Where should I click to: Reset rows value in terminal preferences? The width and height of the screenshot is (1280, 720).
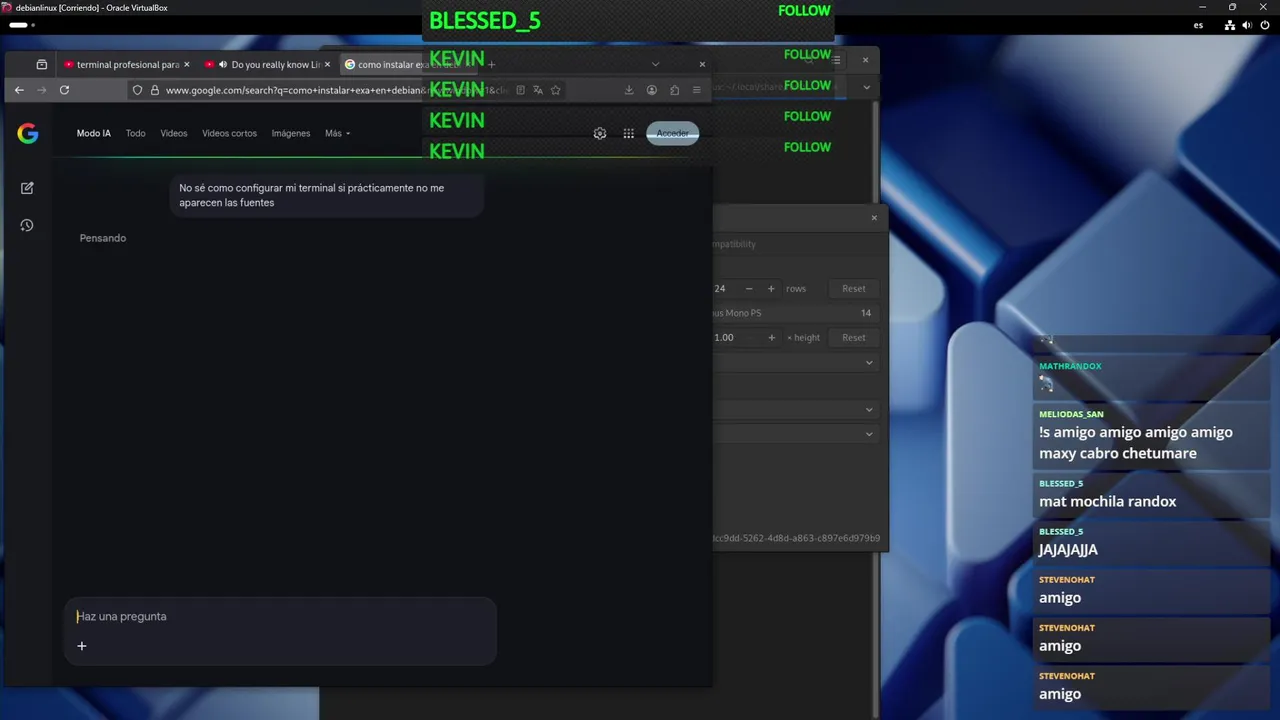pos(854,288)
